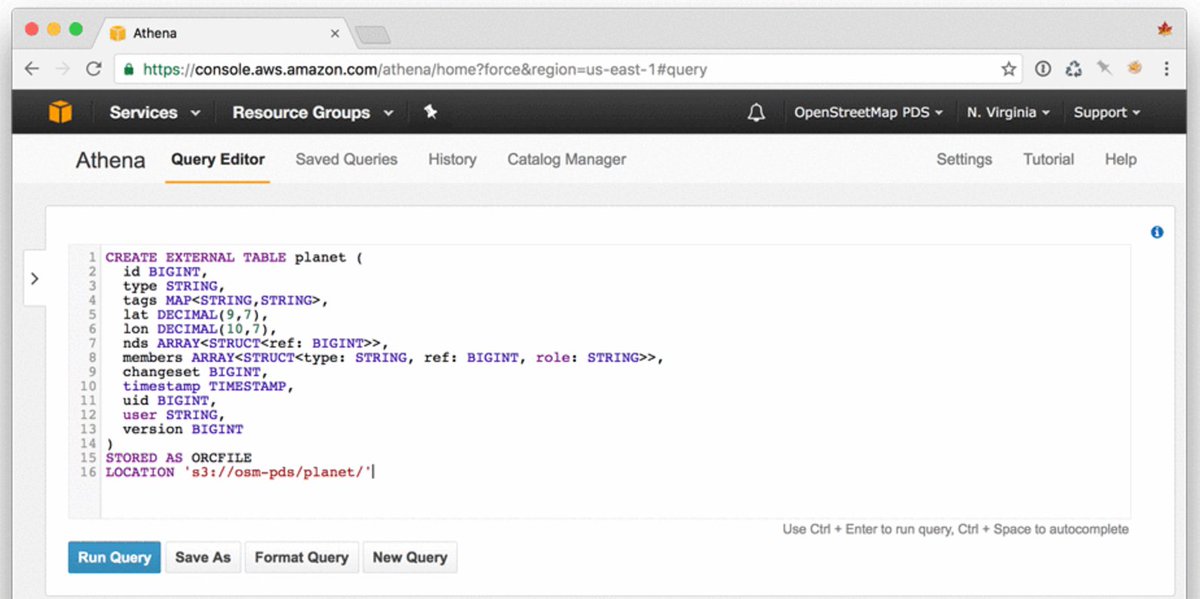Viewport: 1200px width, 599px height.
Task: Open the Chrome three-dot menu
Action: tap(1166, 69)
